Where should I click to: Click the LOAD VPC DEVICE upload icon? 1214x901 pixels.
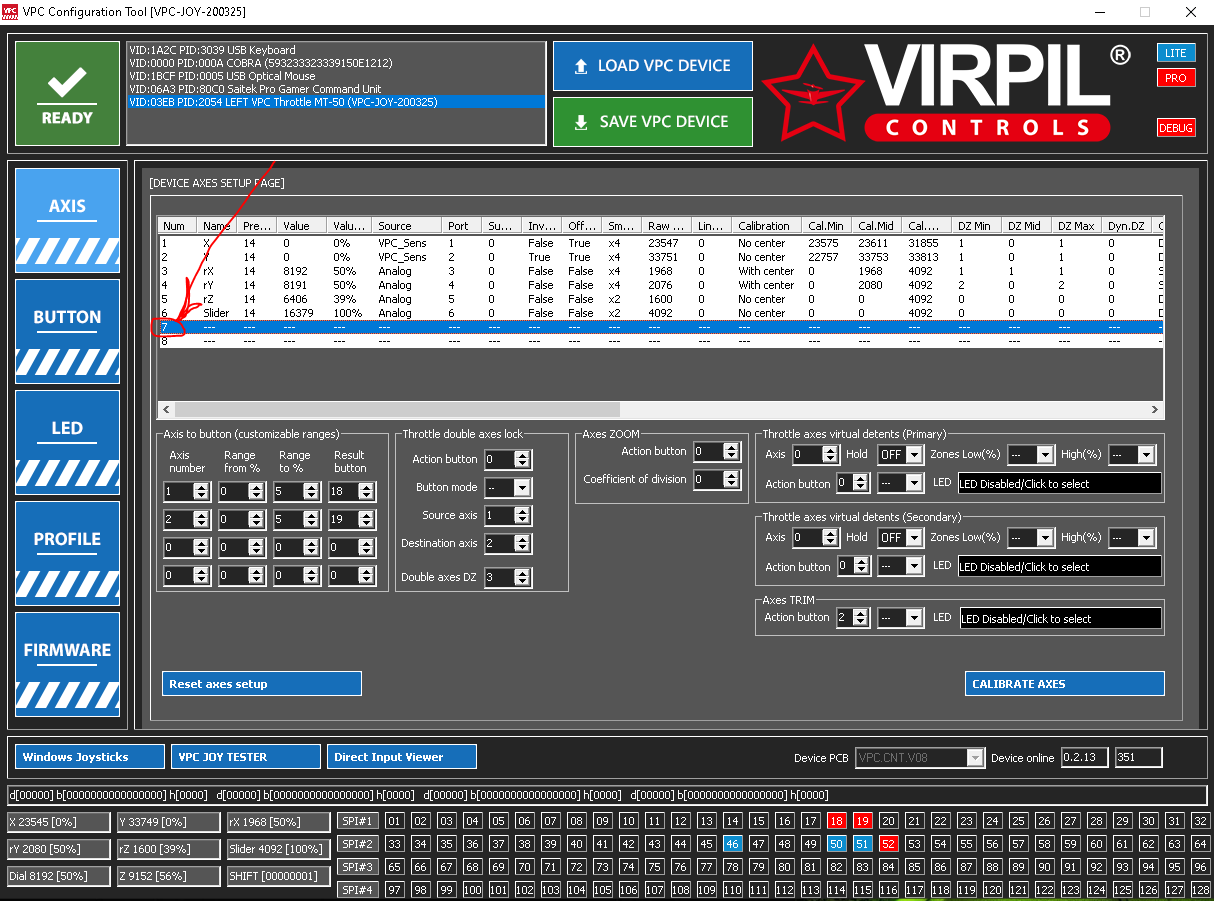click(581, 66)
